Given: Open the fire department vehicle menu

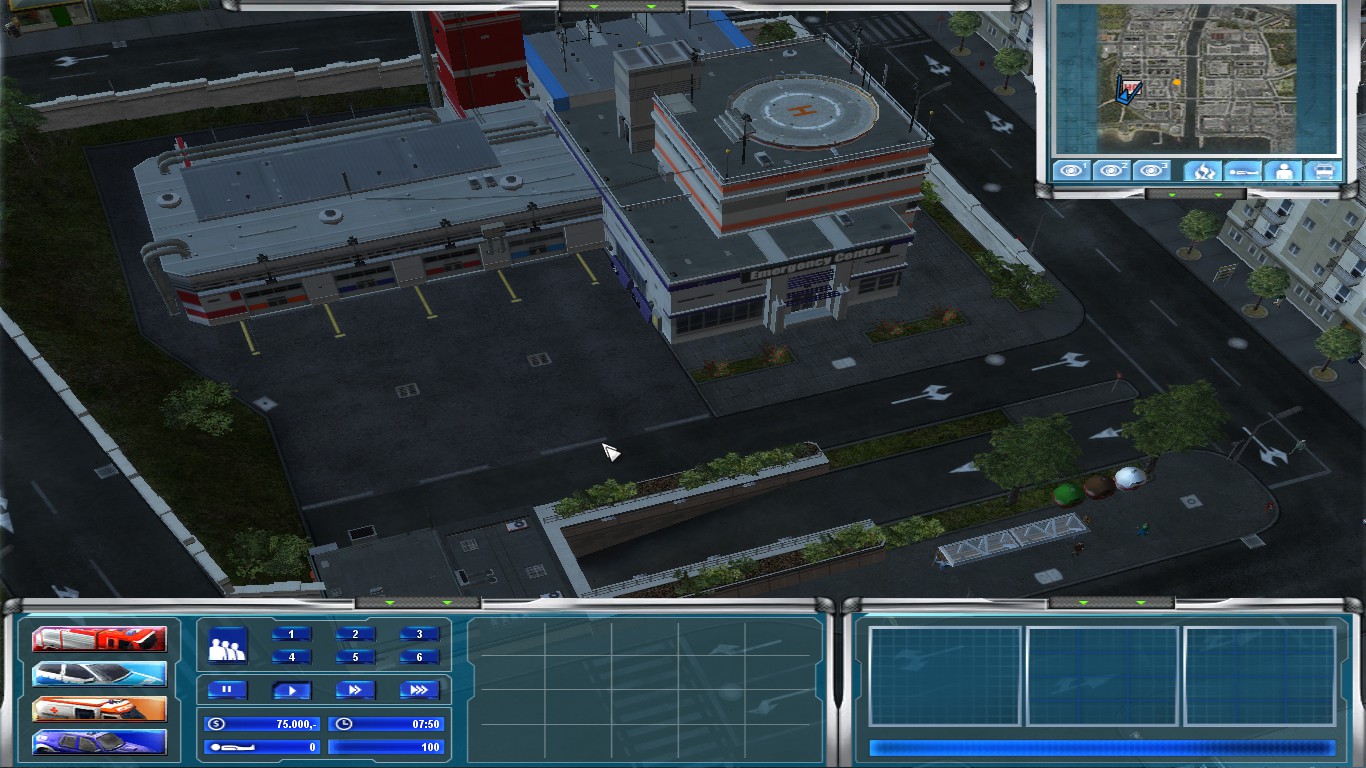Looking at the screenshot, I should pyautogui.click(x=99, y=639).
